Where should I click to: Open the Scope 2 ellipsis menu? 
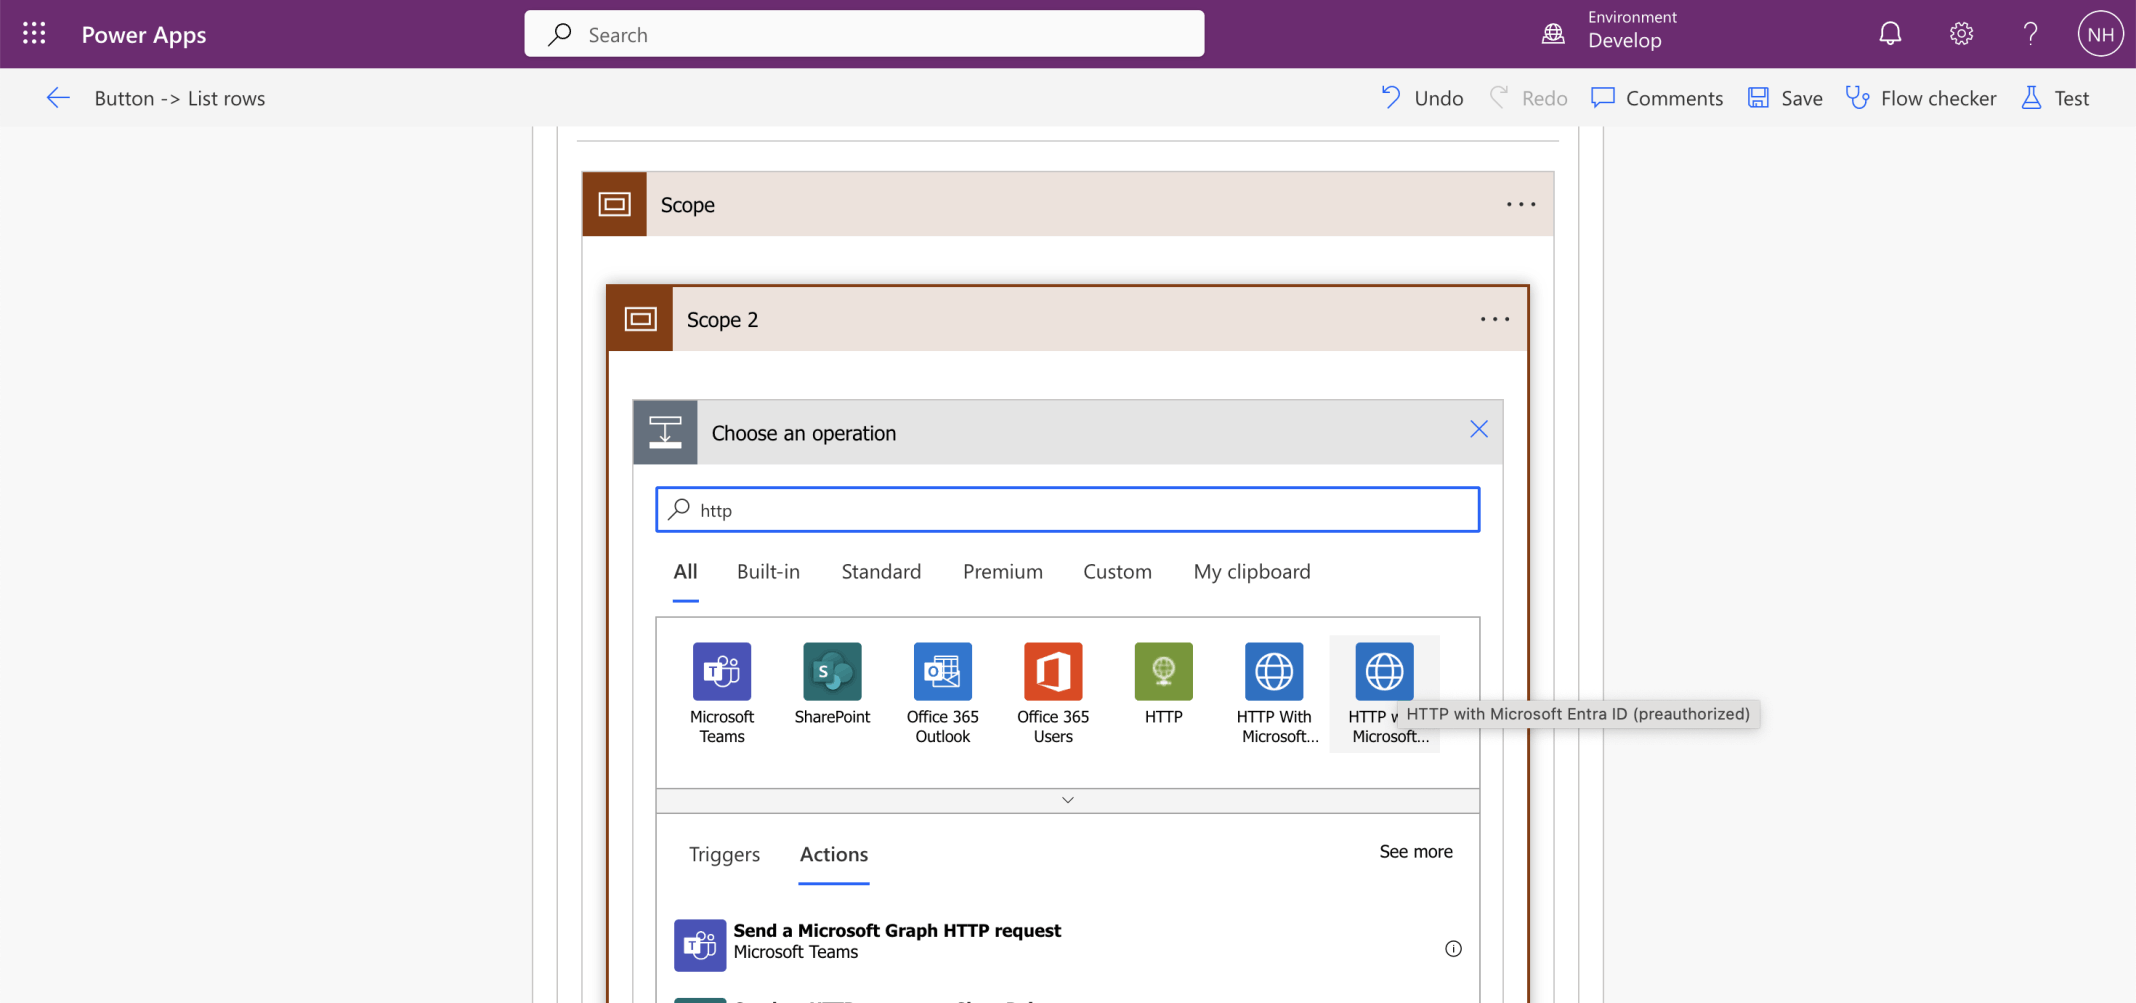pyautogui.click(x=1494, y=319)
